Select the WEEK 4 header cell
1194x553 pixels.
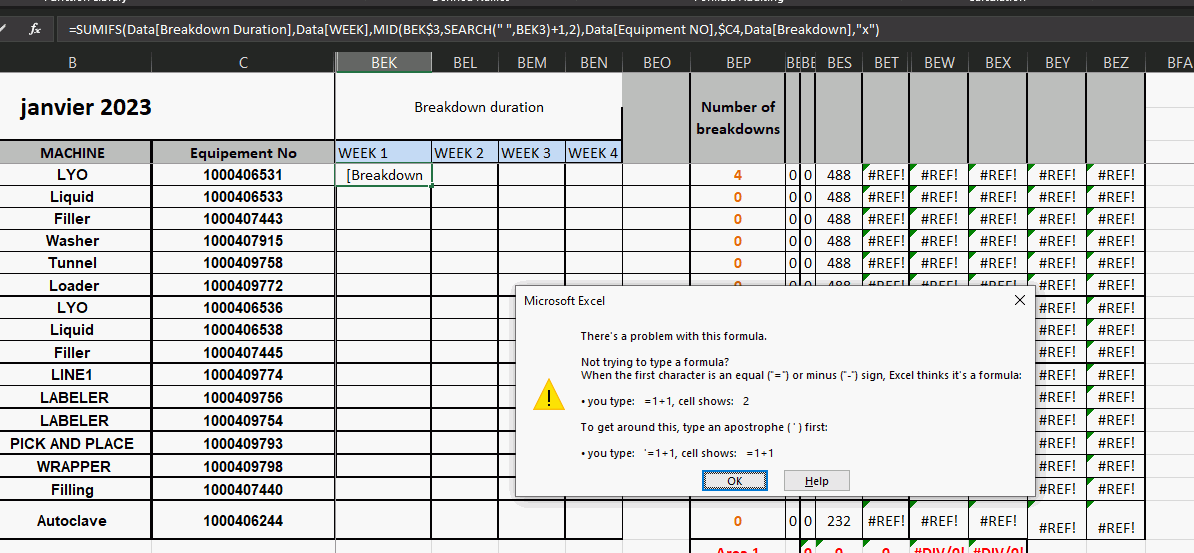click(593, 153)
